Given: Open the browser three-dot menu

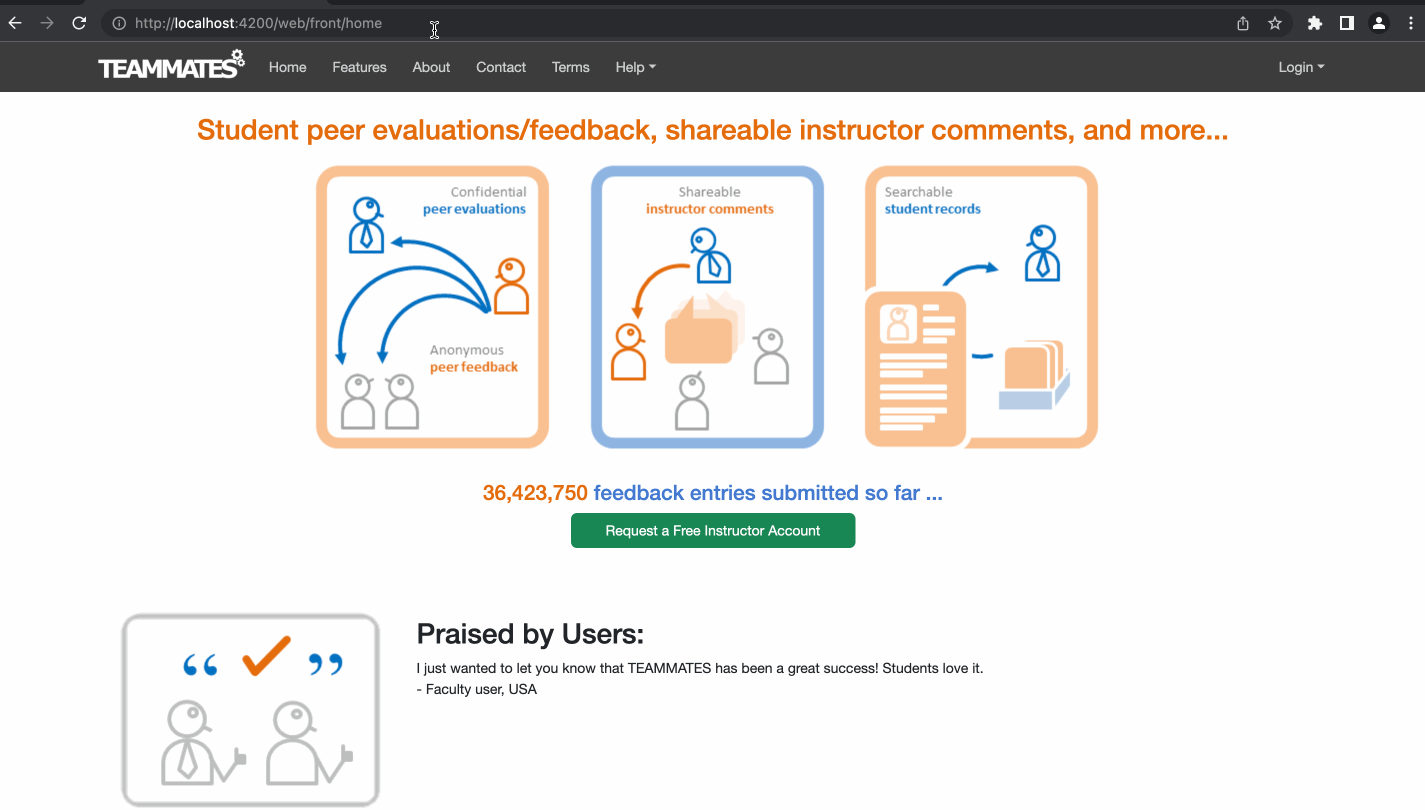Looking at the screenshot, I should pos(1411,22).
